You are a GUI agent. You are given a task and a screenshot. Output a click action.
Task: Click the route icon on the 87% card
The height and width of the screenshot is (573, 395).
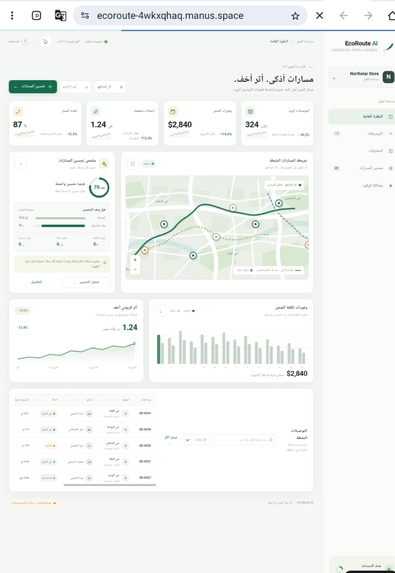[x=18, y=111]
